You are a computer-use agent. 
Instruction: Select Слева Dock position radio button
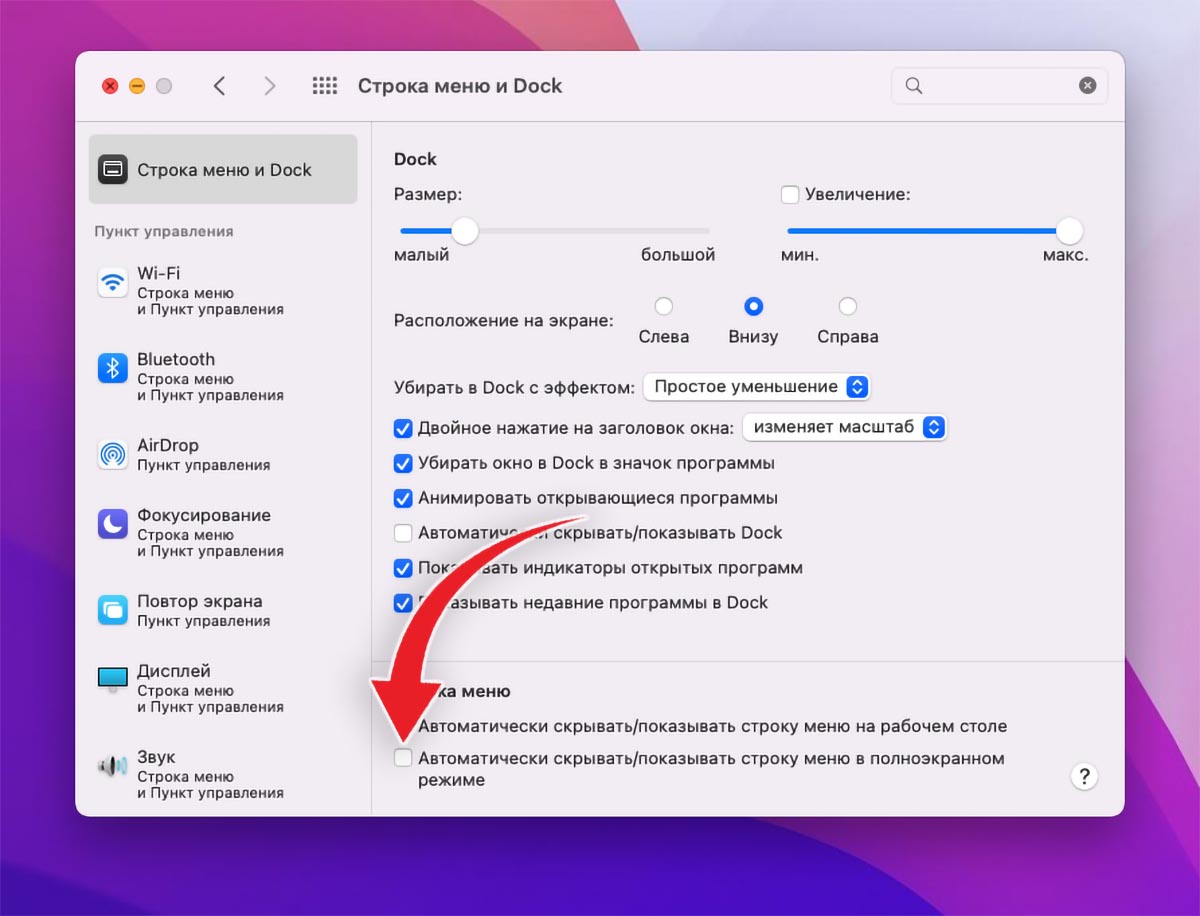pyautogui.click(x=664, y=306)
